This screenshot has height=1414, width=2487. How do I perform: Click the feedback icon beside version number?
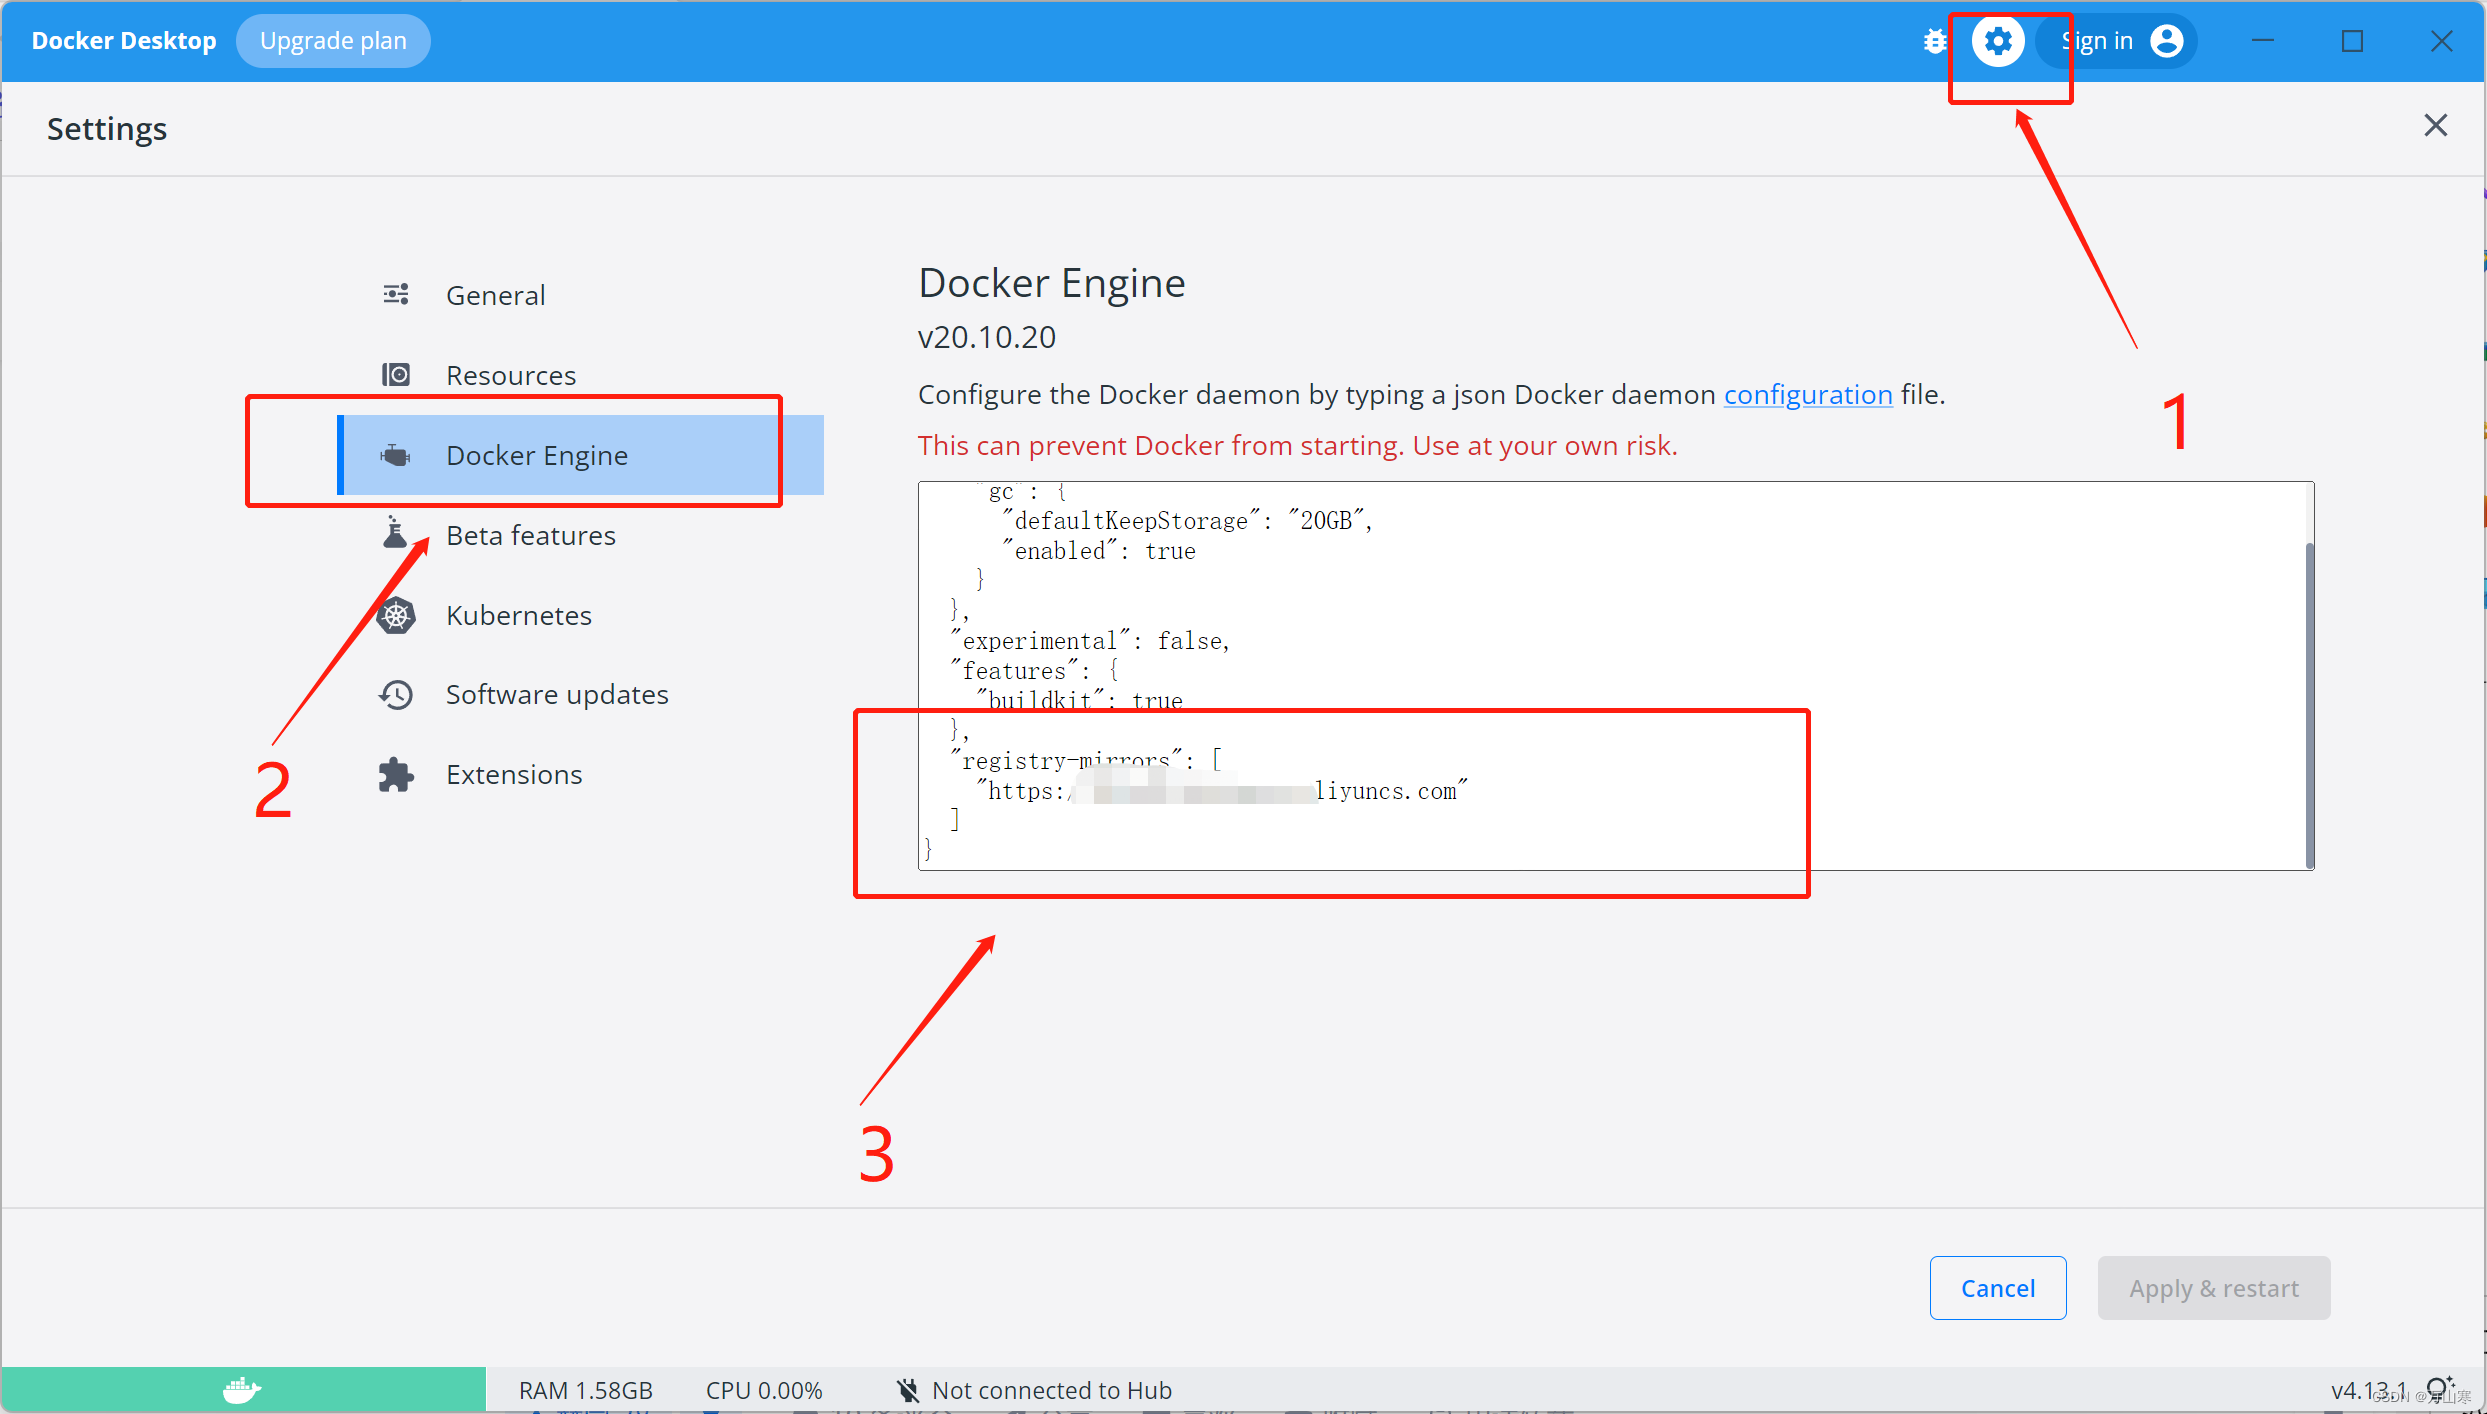(2437, 1388)
